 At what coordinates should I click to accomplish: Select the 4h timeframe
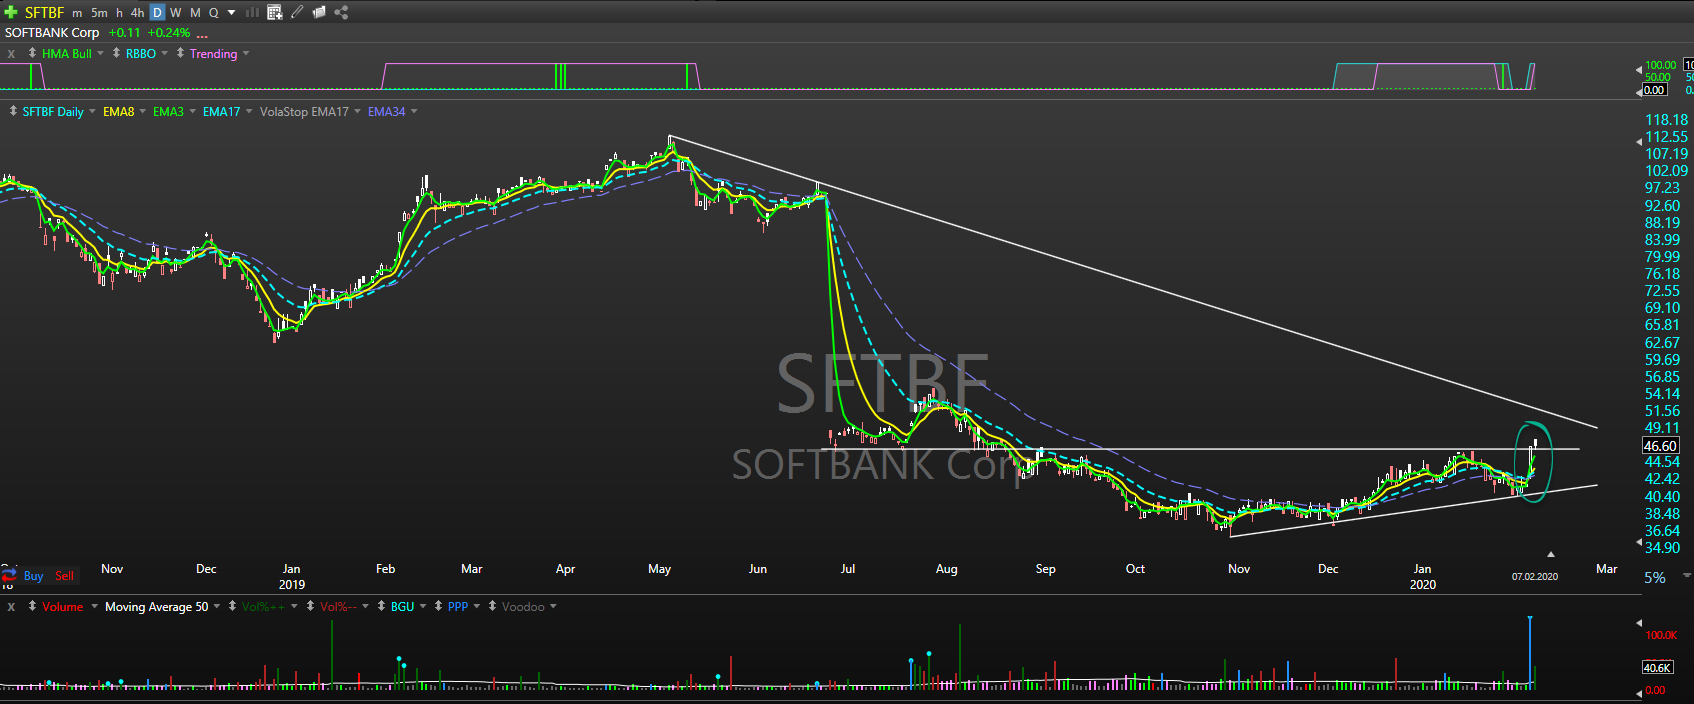[x=137, y=13]
